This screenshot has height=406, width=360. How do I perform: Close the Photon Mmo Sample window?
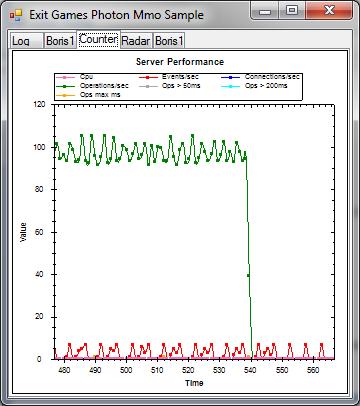(x=329, y=11)
